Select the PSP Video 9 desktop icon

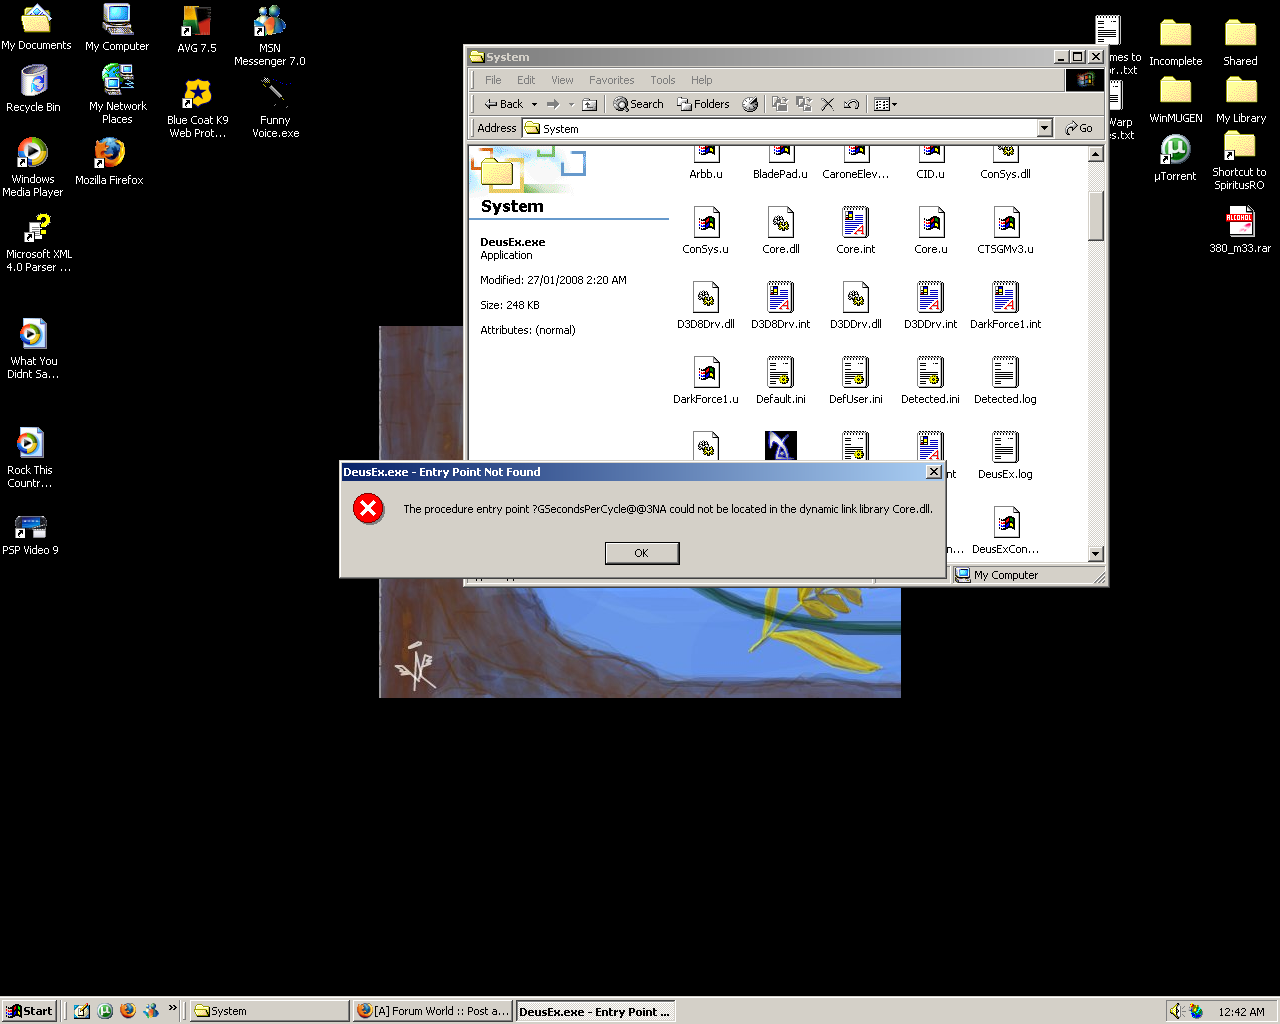pos(30,535)
